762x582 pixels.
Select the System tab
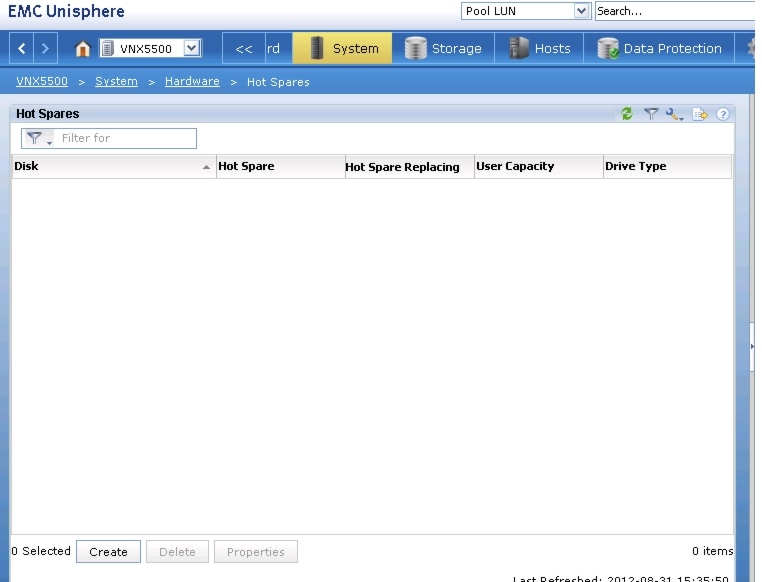click(x=342, y=48)
